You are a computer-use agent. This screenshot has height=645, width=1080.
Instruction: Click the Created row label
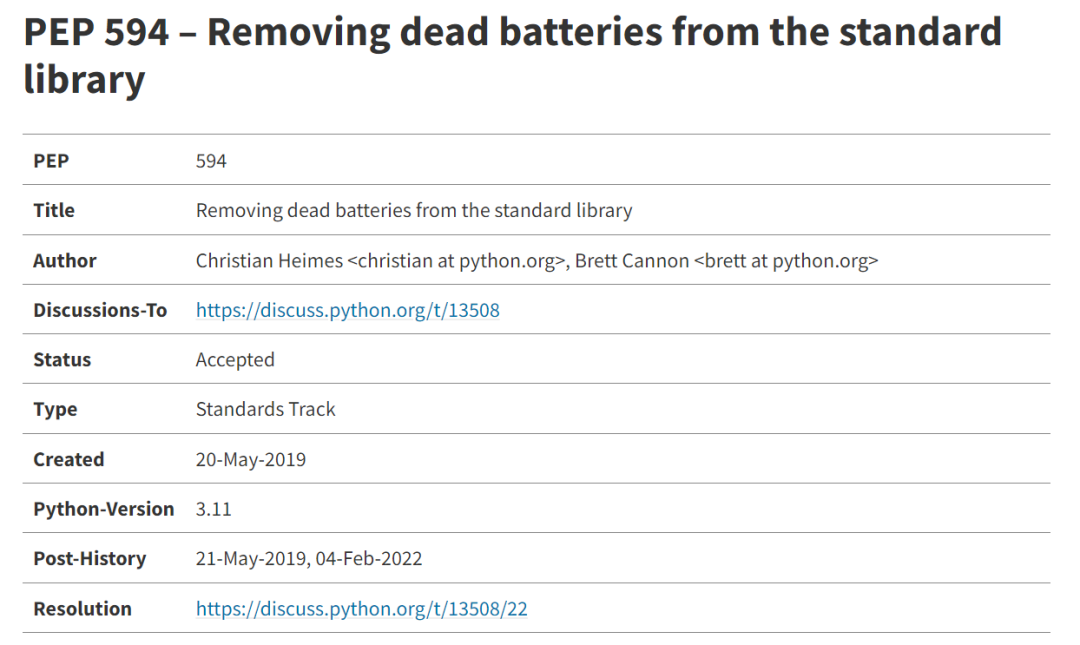tap(69, 460)
